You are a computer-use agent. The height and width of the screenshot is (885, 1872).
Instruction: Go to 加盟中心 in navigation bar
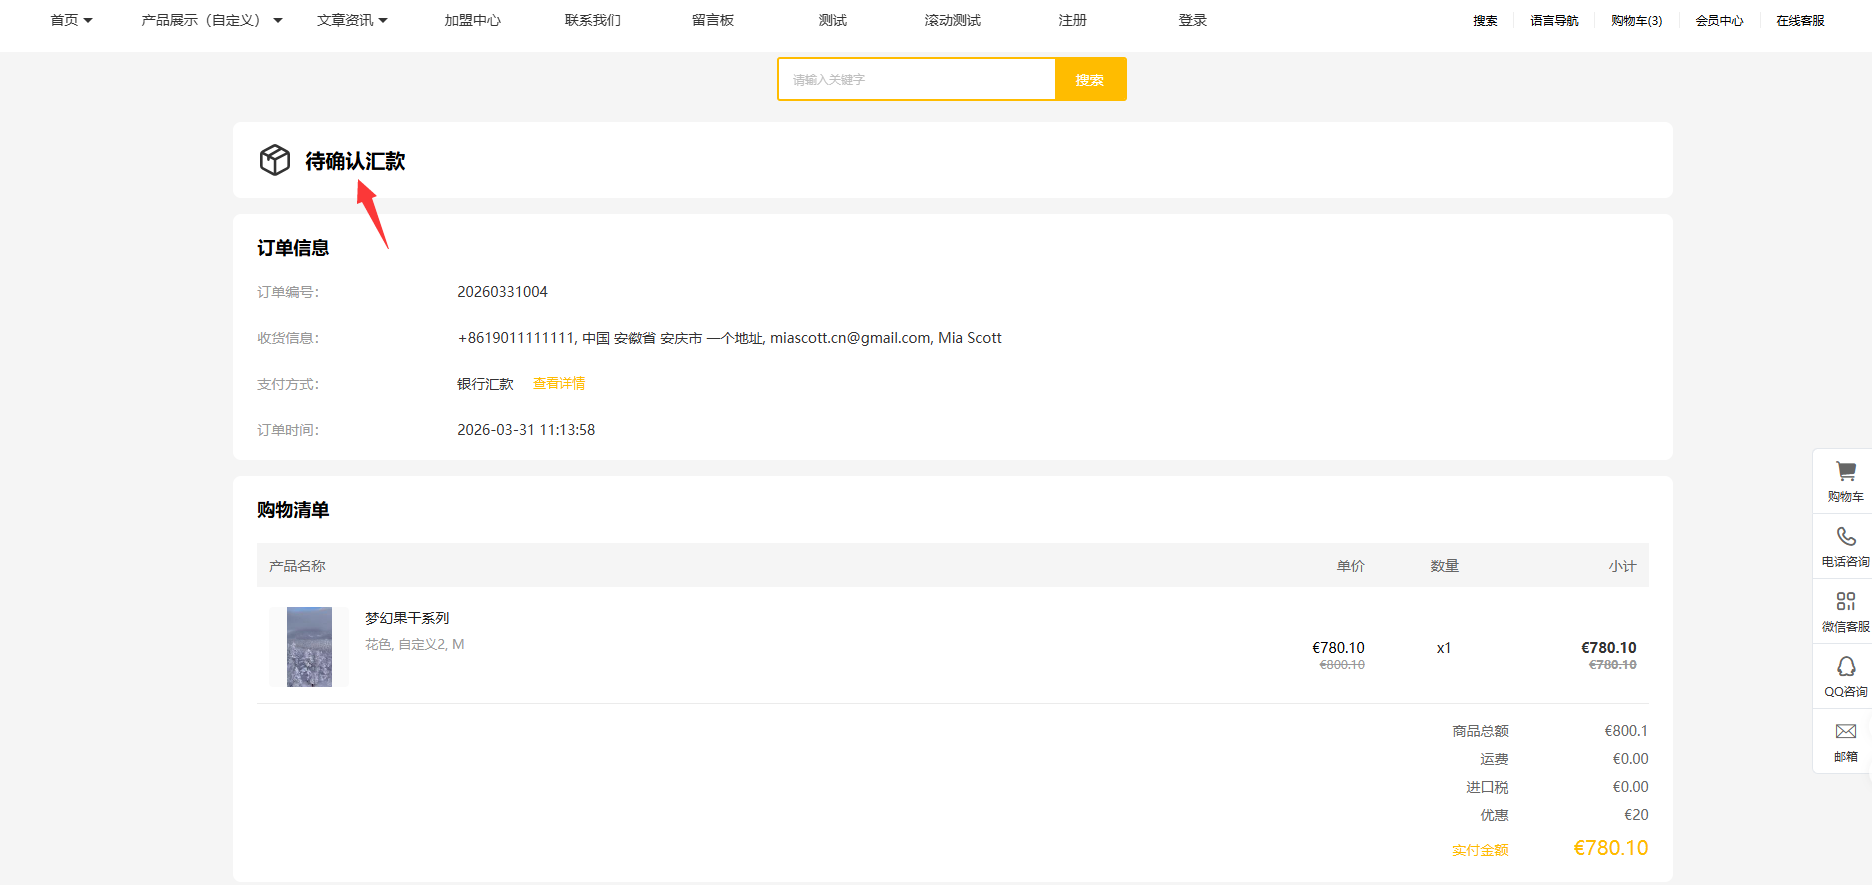click(x=472, y=20)
